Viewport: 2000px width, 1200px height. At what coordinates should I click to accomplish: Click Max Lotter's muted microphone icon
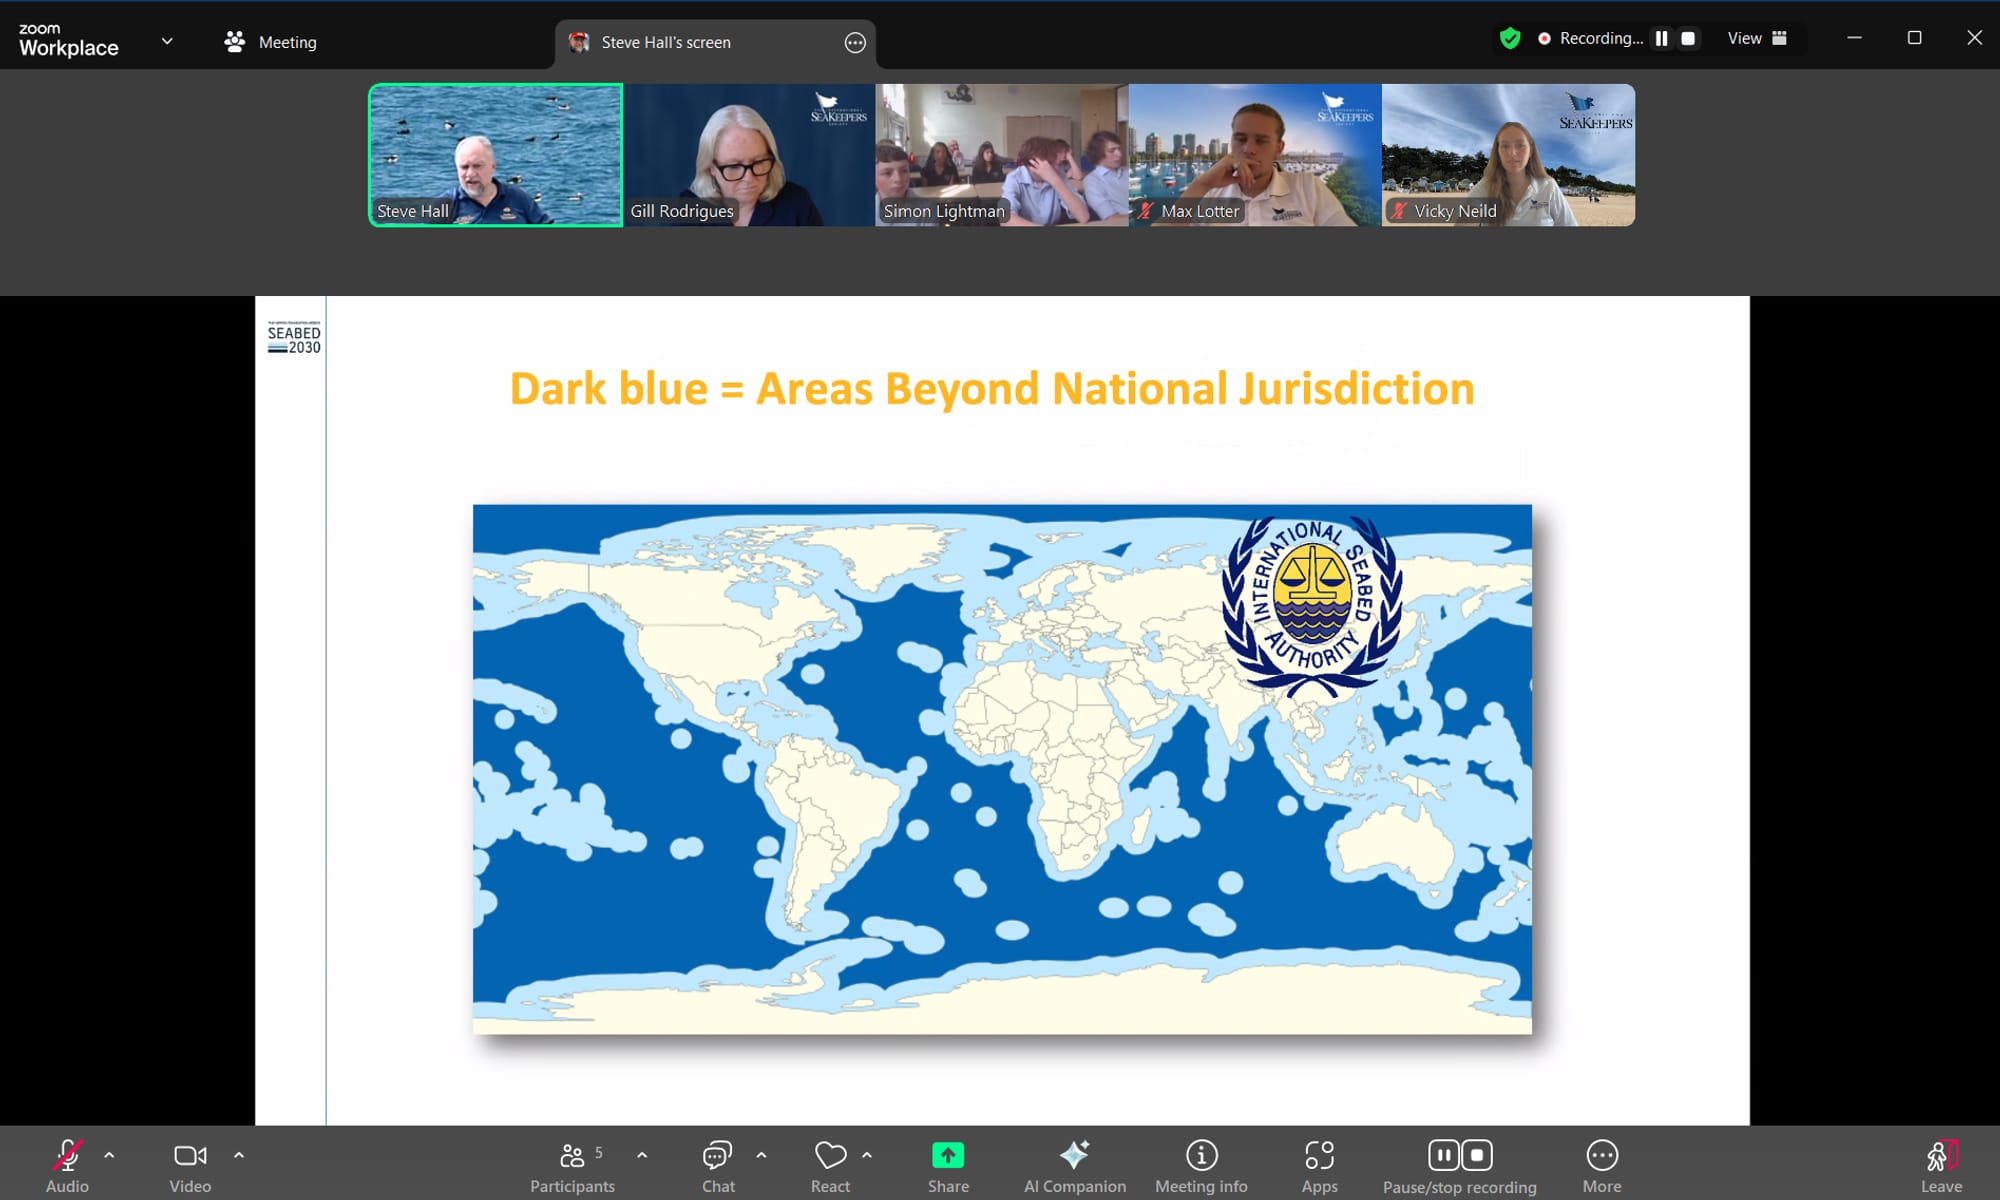1146,211
